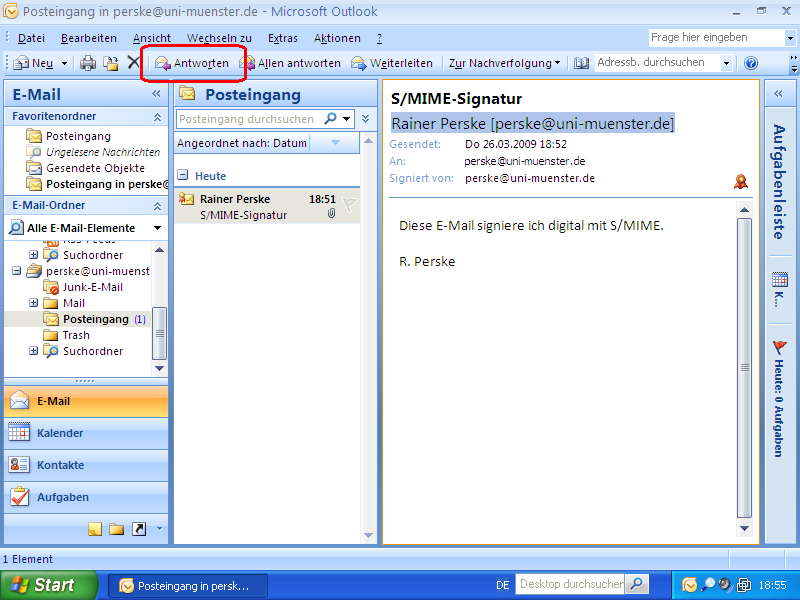
Task: Open the Aktionen menu
Action: coord(337,38)
